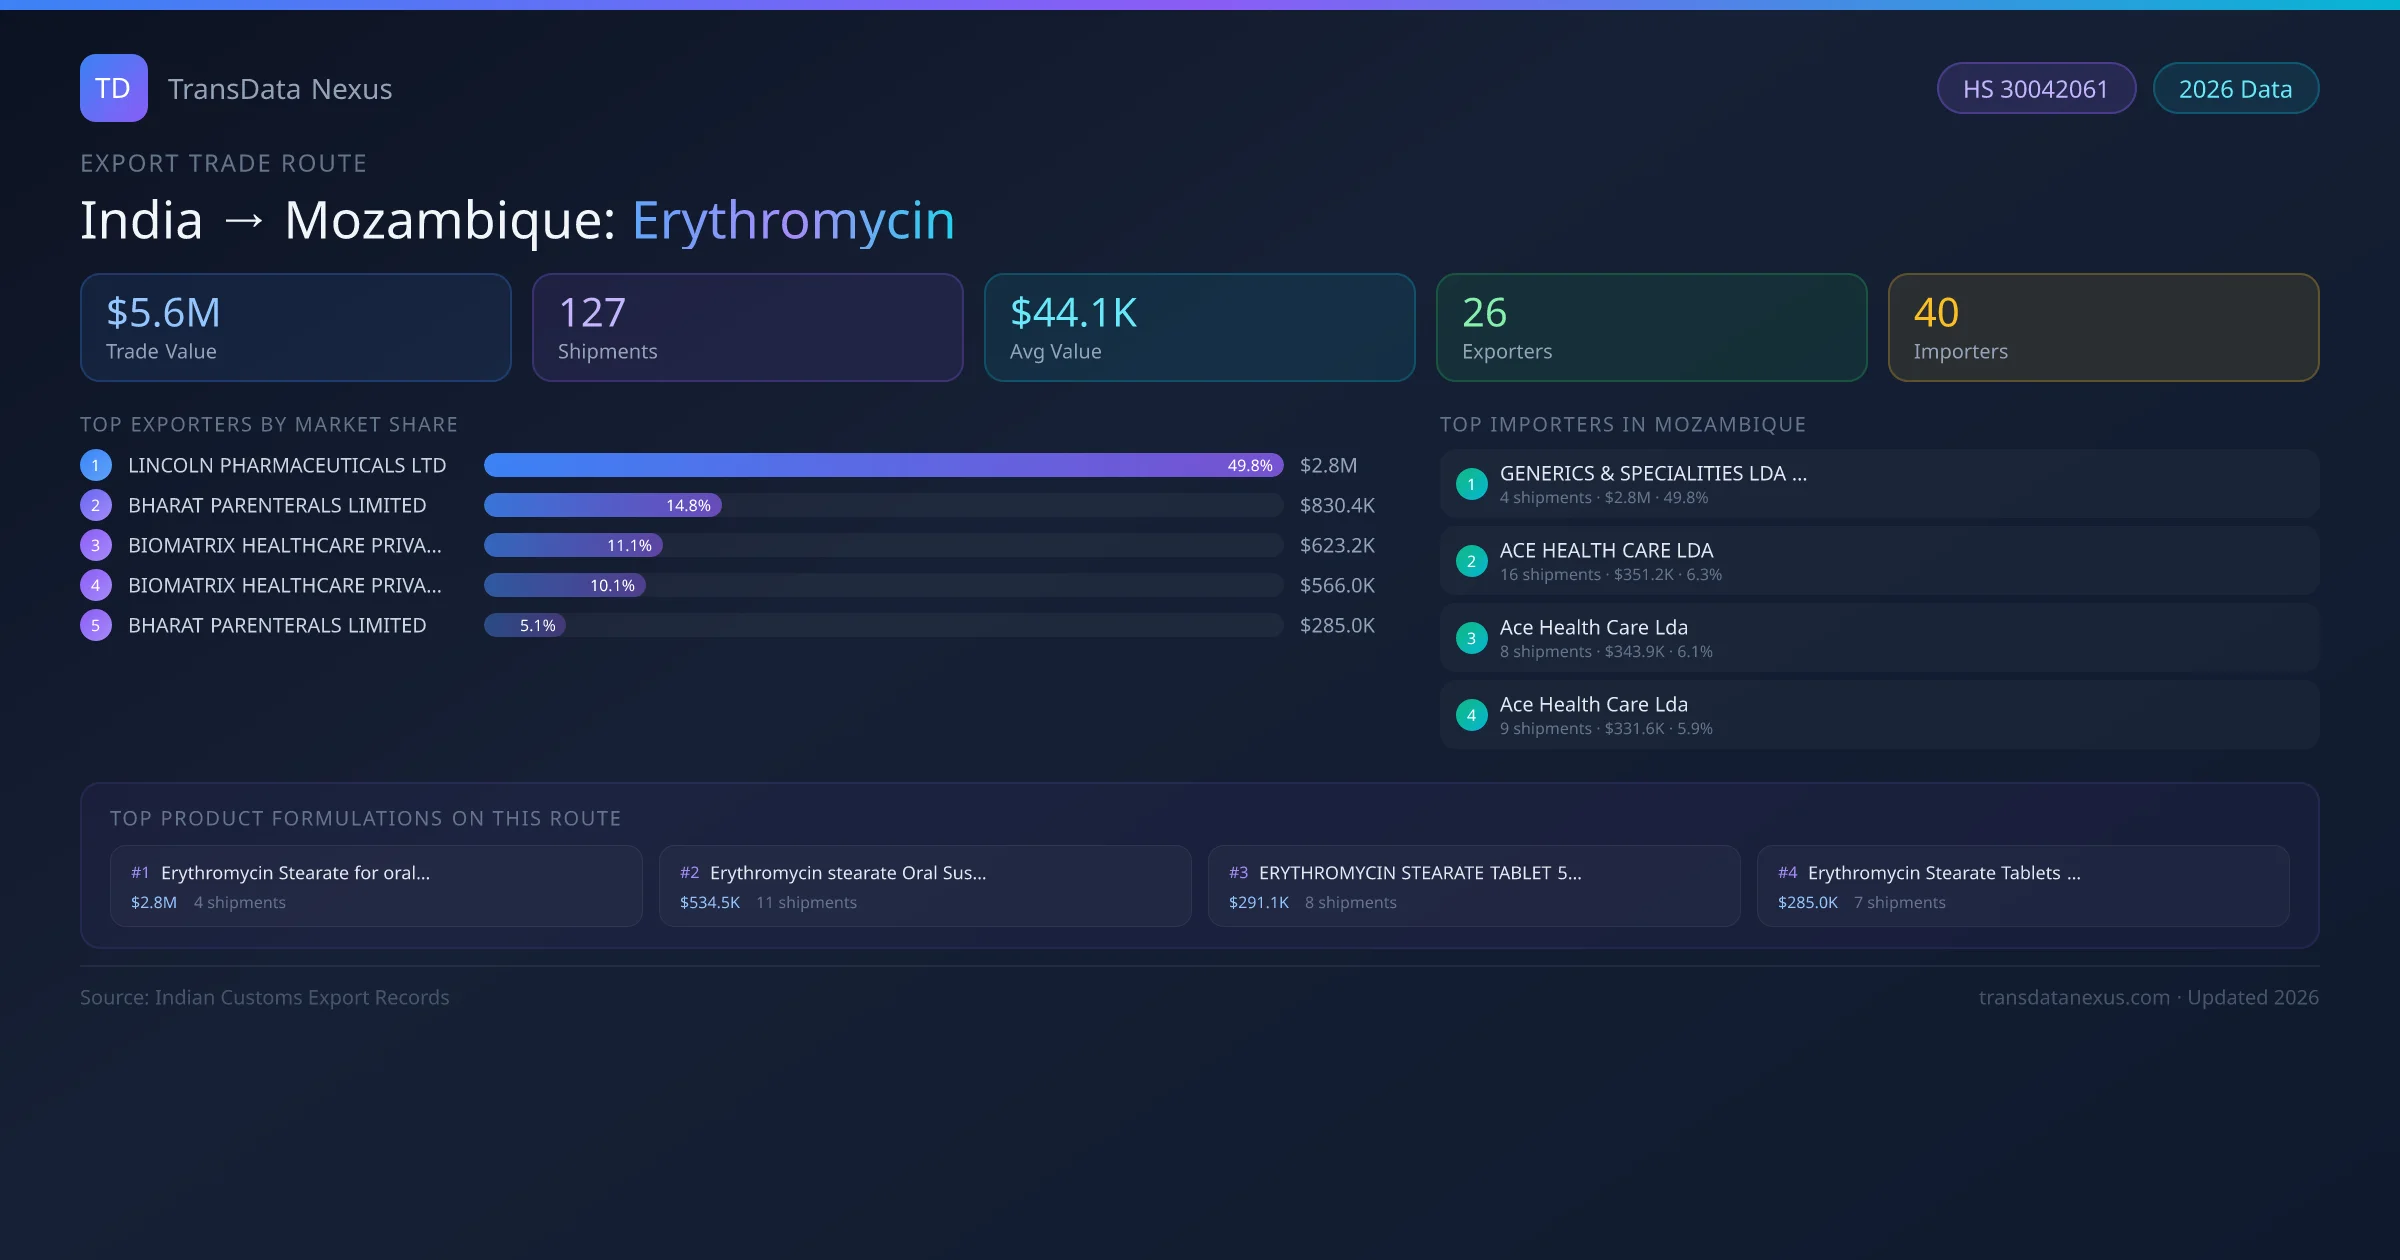Click the TD logo icon
Screen dimensions: 2400x1260
(113, 88)
